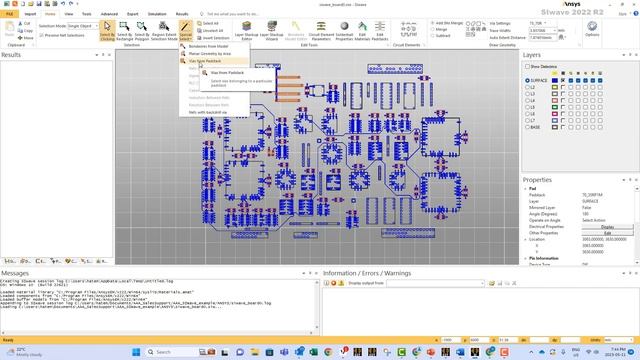Open the Layer Stackup Editor

[x=247, y=31]
